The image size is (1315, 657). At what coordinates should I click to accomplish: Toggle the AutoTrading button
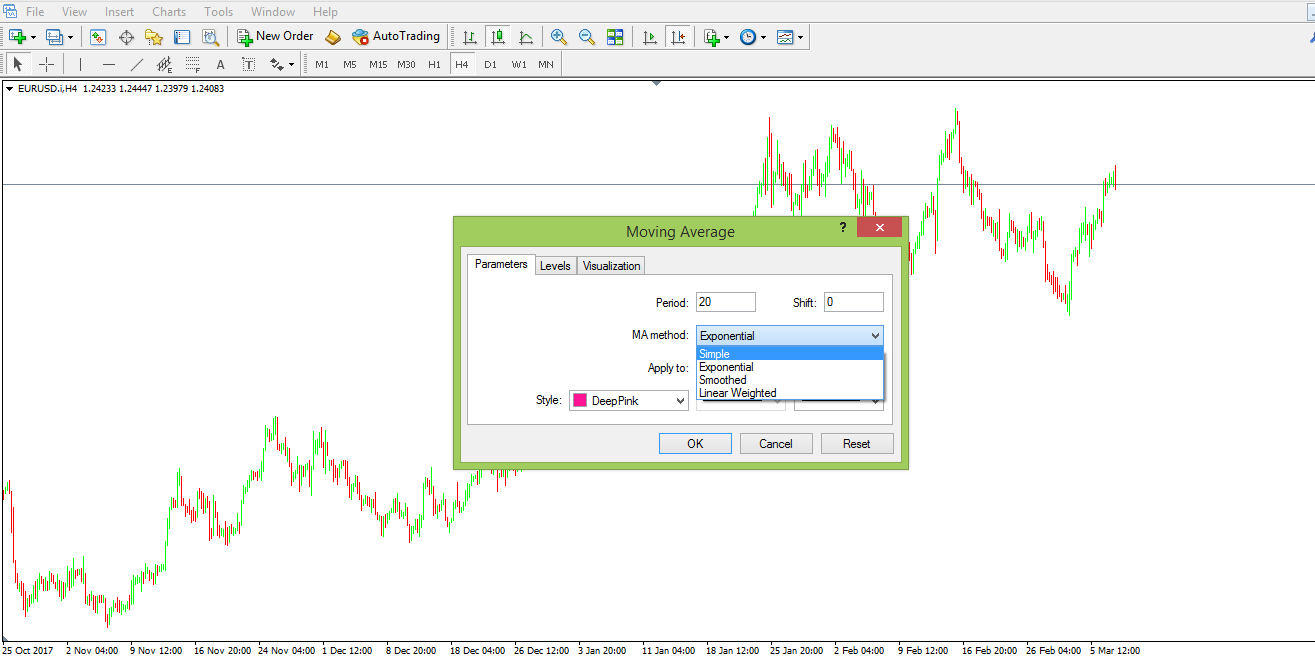(x=396, y=37)
